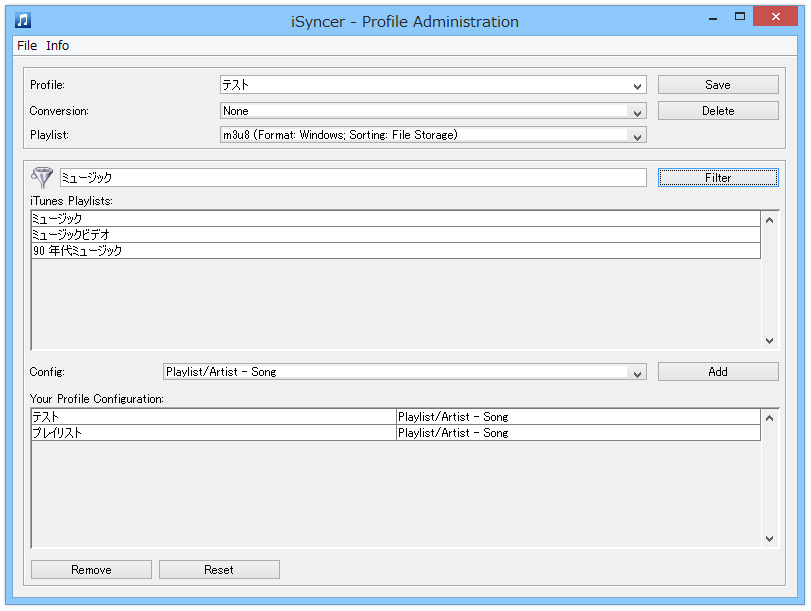The height and width of the screenshot is (611, 811).
Task: Click the テスト row's Playlist/Artist - Song cell
Action: 578,416
